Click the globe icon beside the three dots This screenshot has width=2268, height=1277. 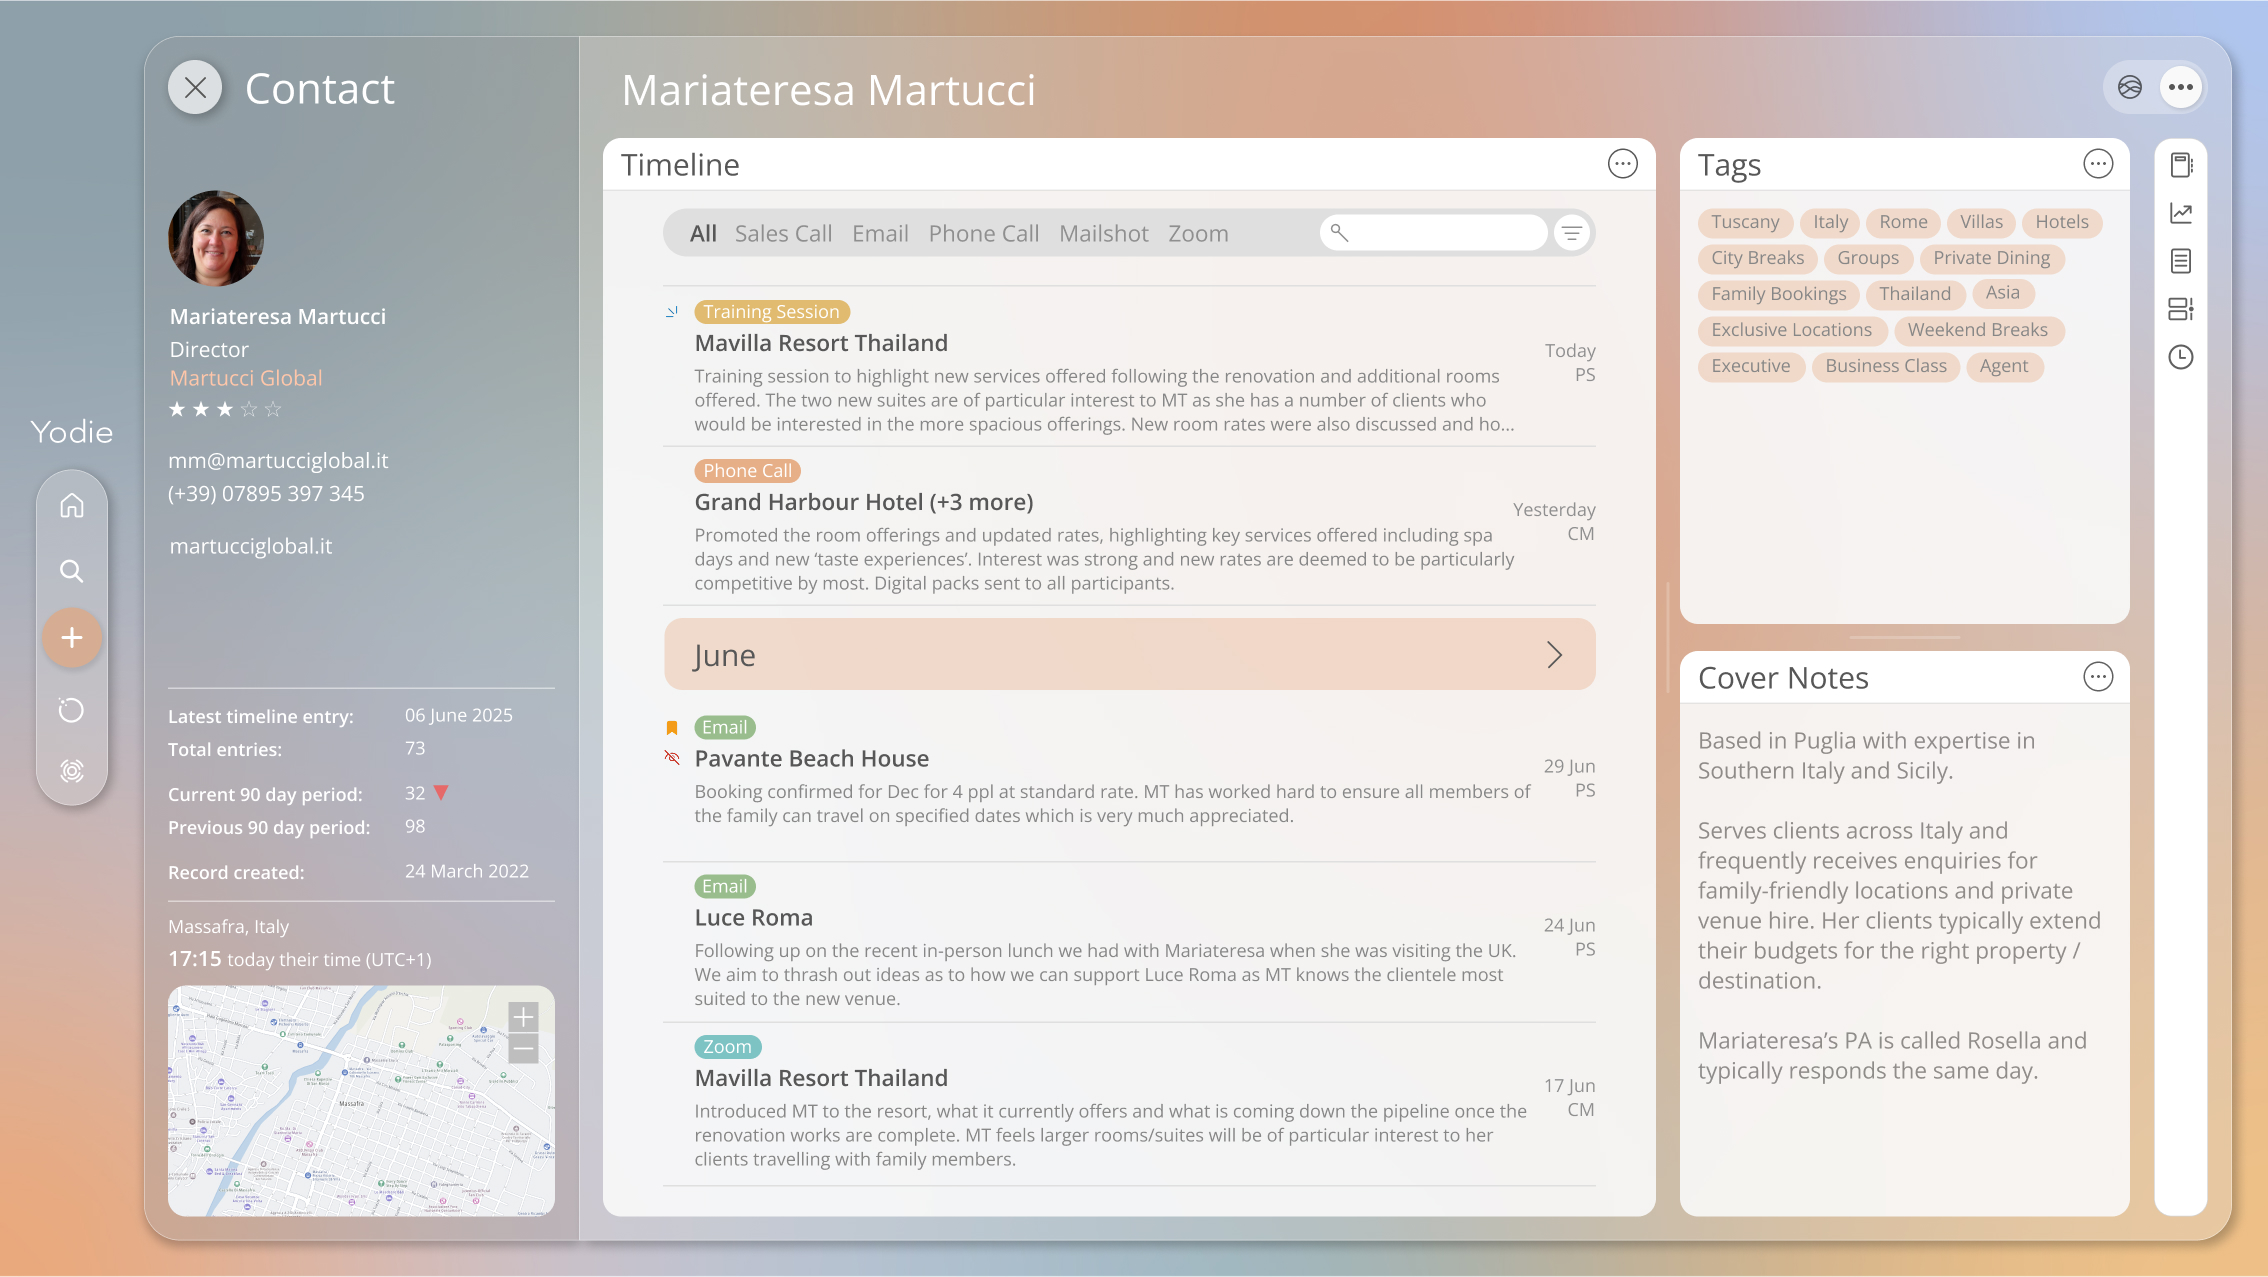point(2130,88)
